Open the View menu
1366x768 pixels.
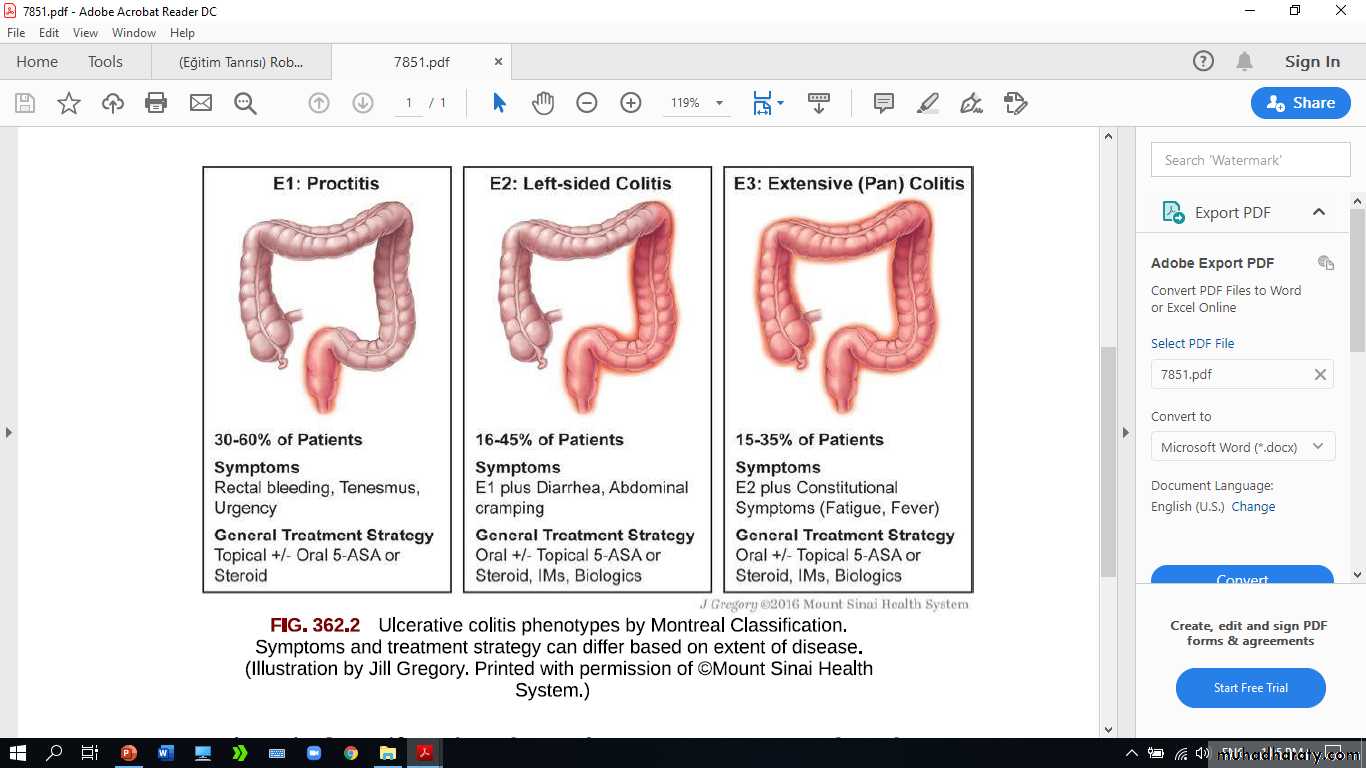(85, 33)
